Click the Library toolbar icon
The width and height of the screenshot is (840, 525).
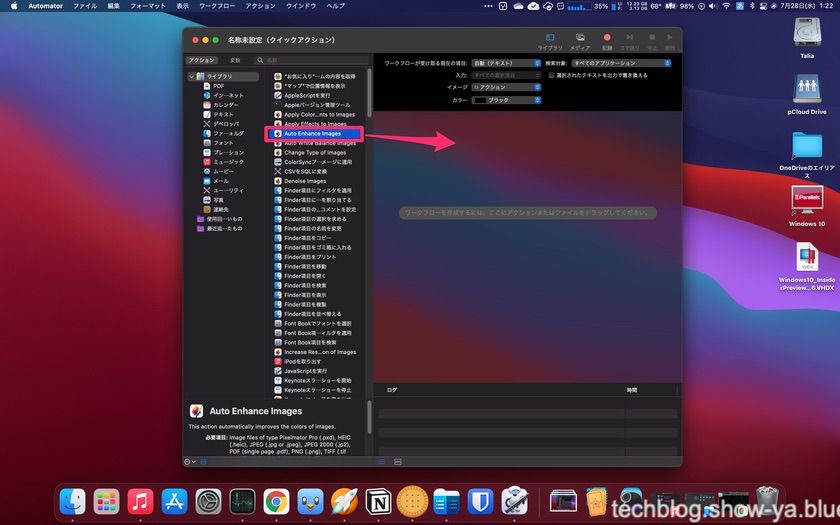tap(550, 40)
